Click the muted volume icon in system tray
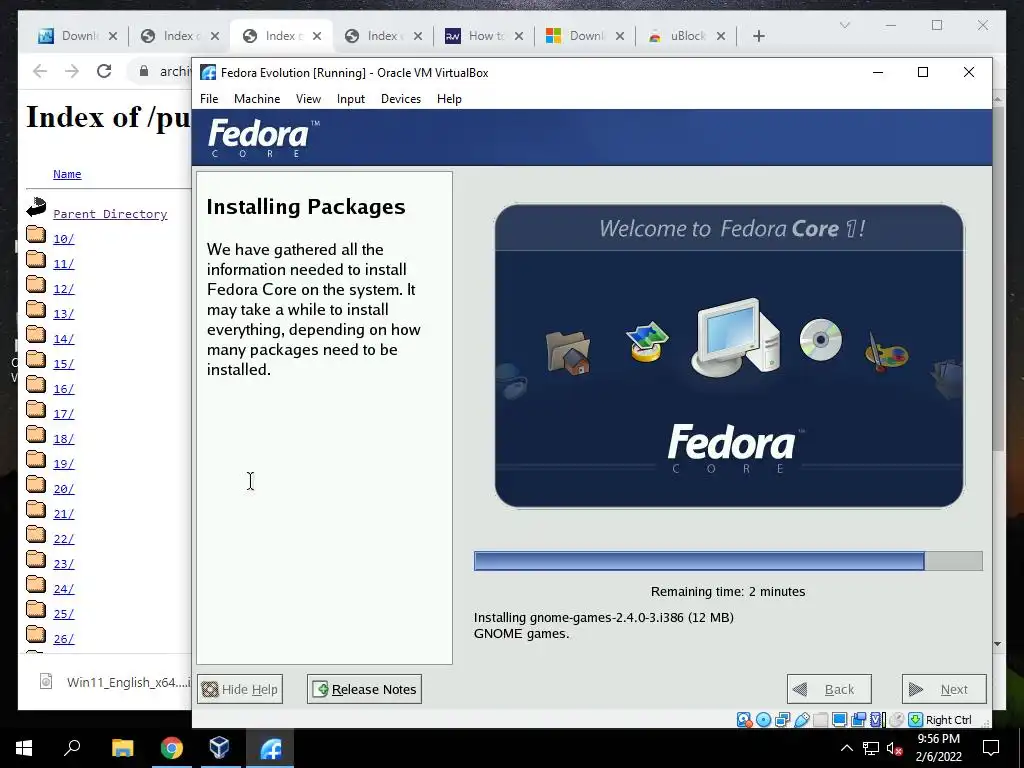Viewport: 1024px width, 768px height. pos(894,748)
